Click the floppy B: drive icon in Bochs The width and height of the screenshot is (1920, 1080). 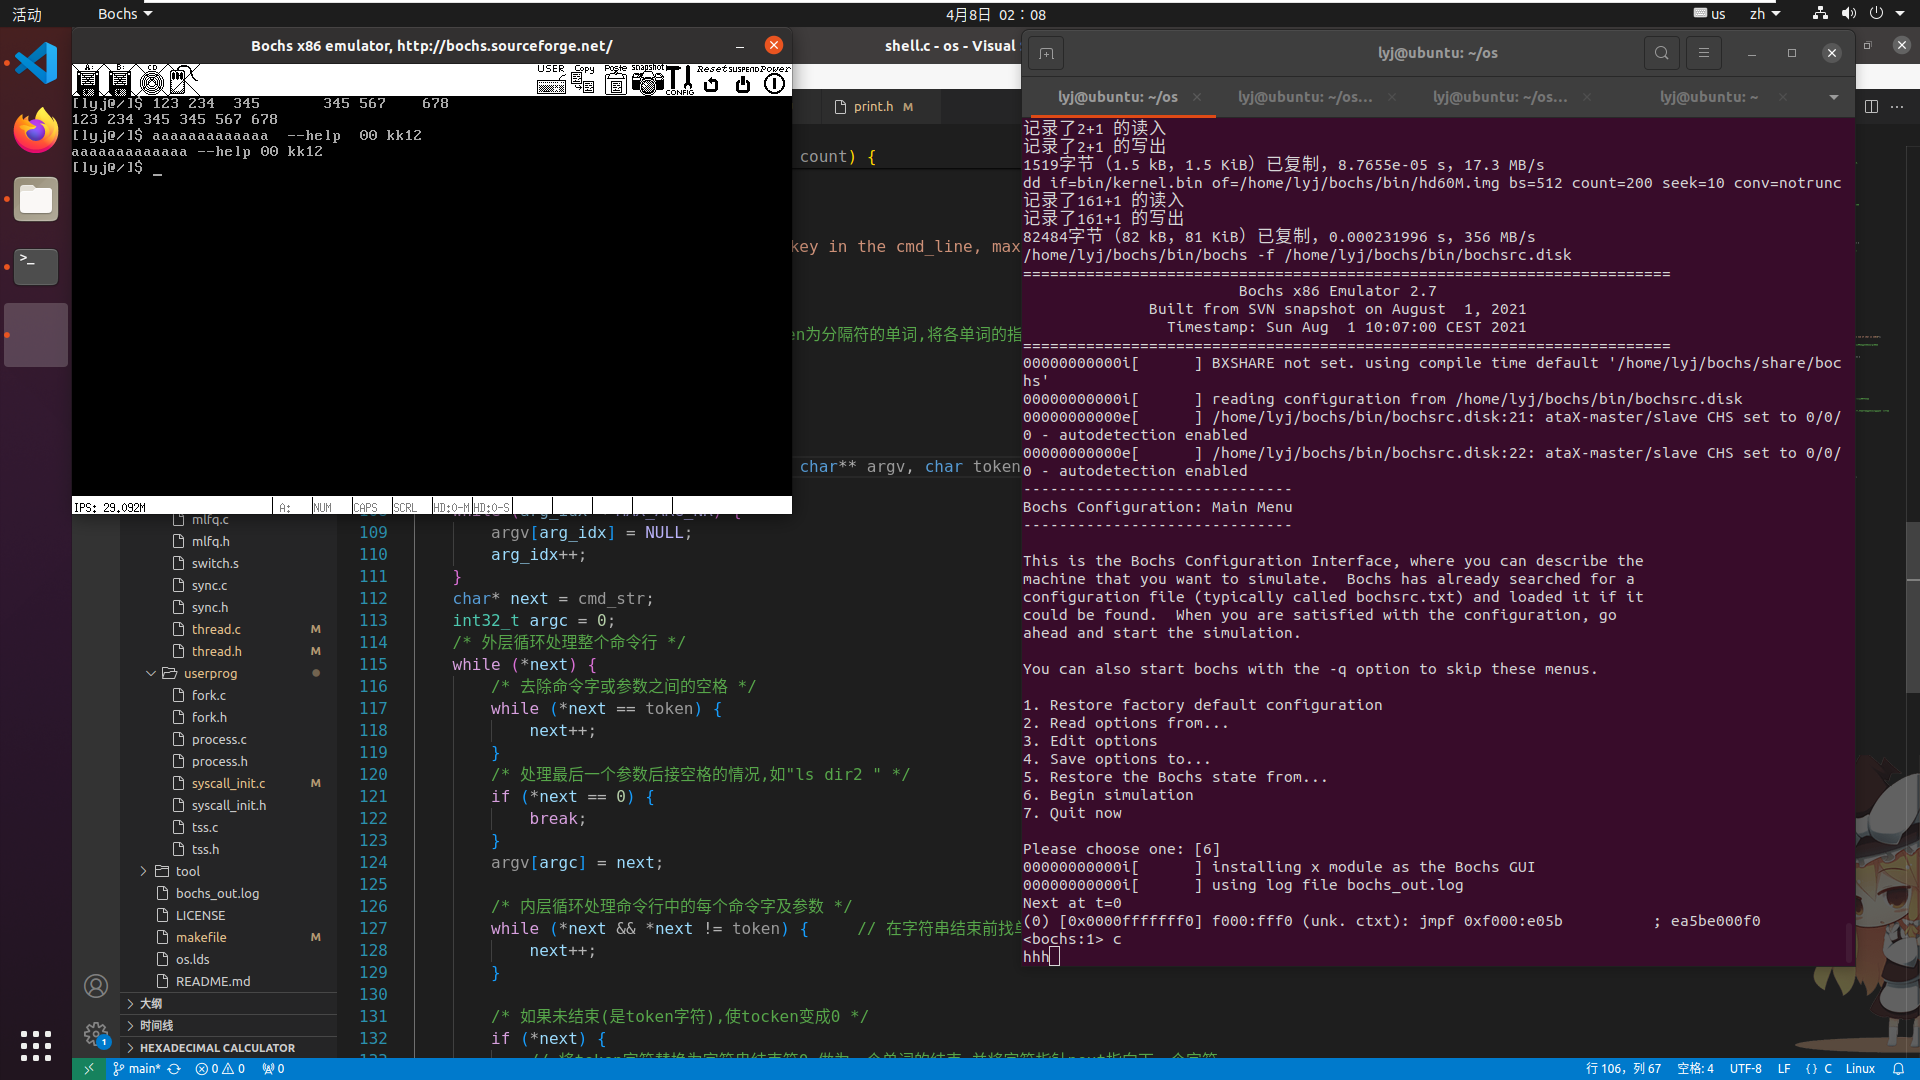119,80
